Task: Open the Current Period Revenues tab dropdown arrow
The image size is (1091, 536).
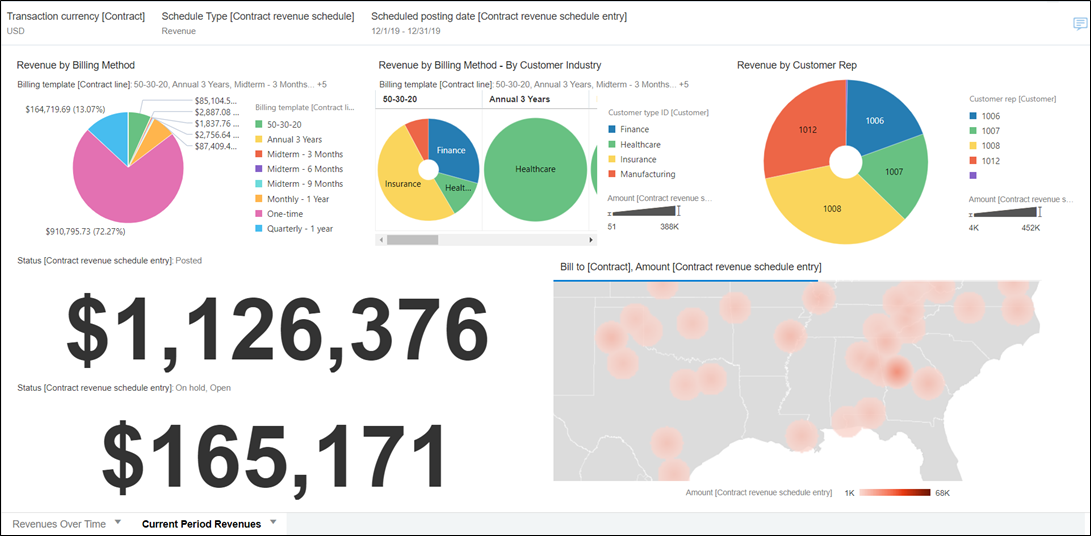Action: pyautogui.click(x=273, y=522)
